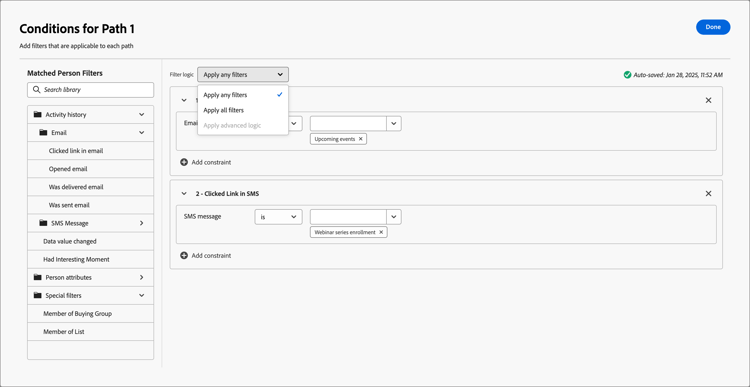The height and width of the screenshot is (387, 750).
Task: Delete the Clicked Link in SMS filter
Action: 708,194
